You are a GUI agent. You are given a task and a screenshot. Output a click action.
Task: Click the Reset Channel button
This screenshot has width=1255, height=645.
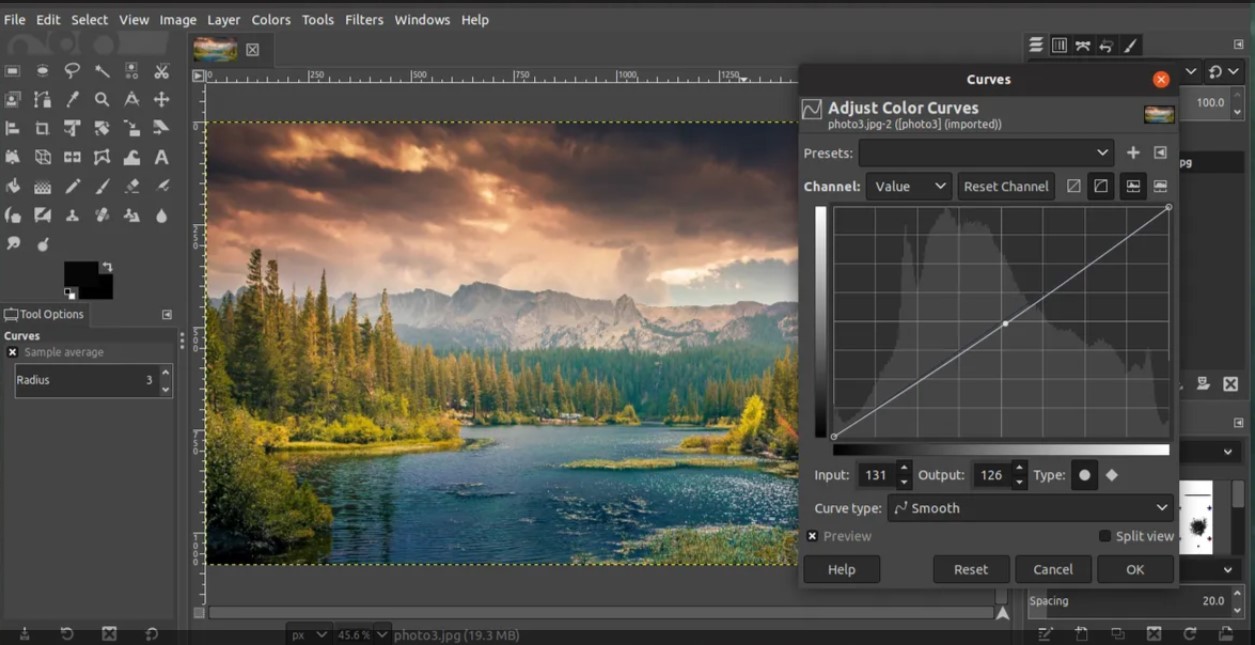coord(1006,187)
